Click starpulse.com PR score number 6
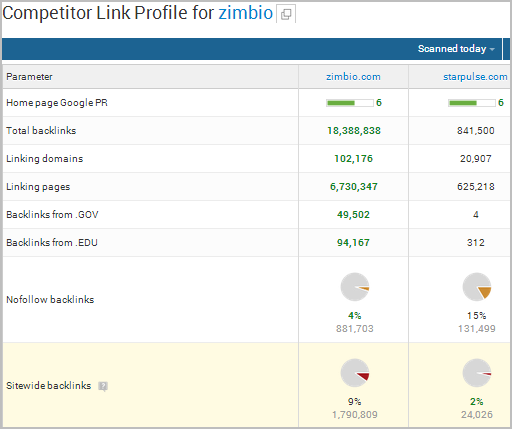 [x=501, y=103]
